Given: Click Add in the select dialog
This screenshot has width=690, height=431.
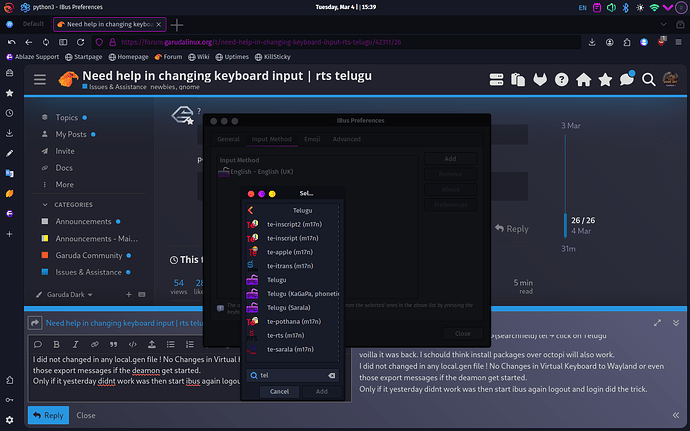Looking at the screenshot, I should 322,391.
